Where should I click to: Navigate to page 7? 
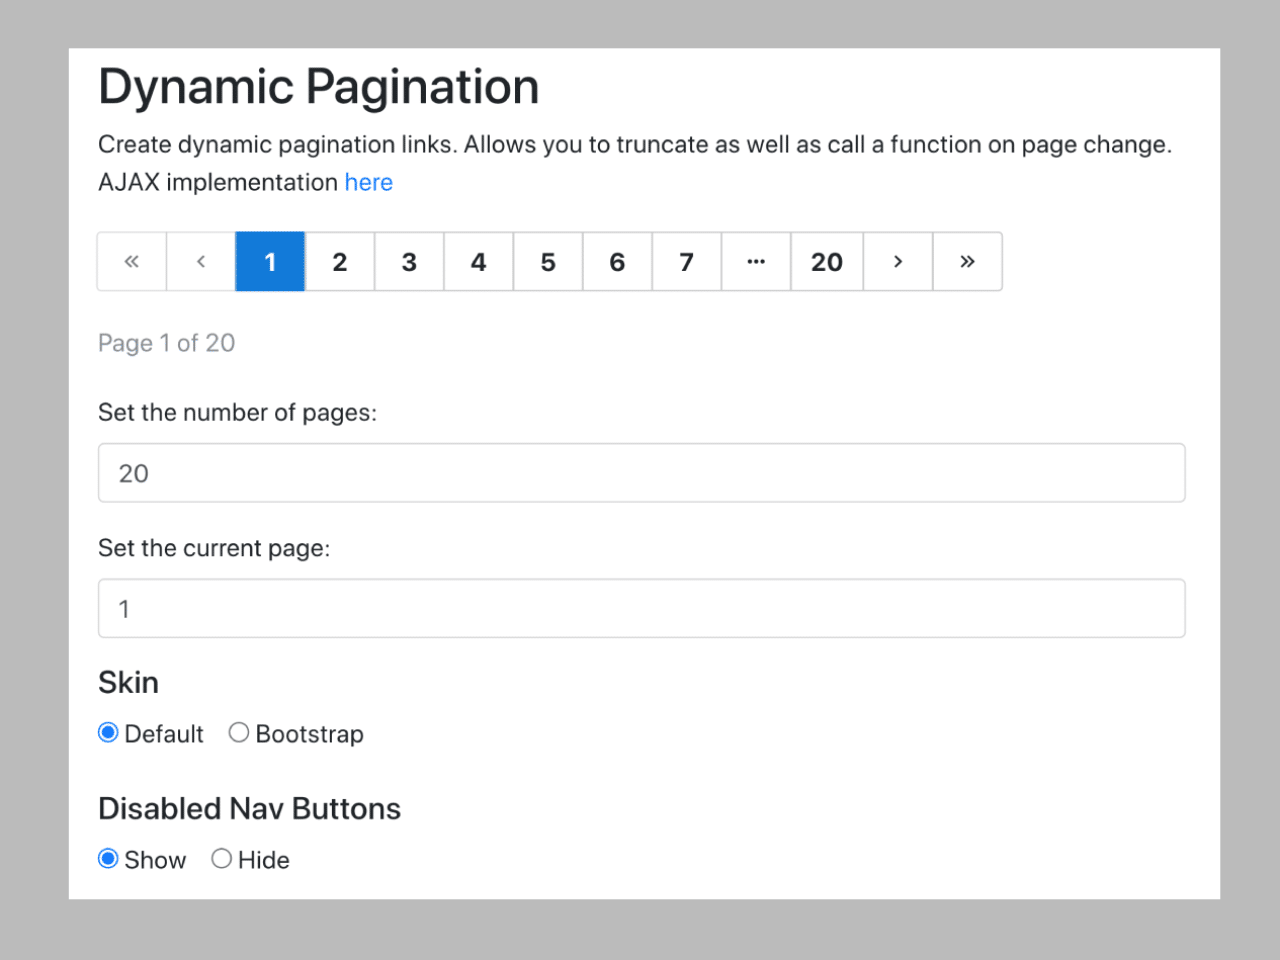(687, 261)
